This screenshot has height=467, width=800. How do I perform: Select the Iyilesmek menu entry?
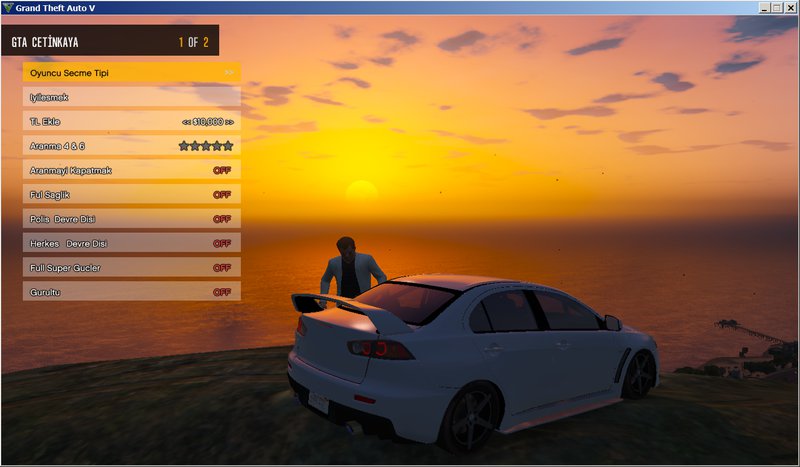tap(132, 97)
